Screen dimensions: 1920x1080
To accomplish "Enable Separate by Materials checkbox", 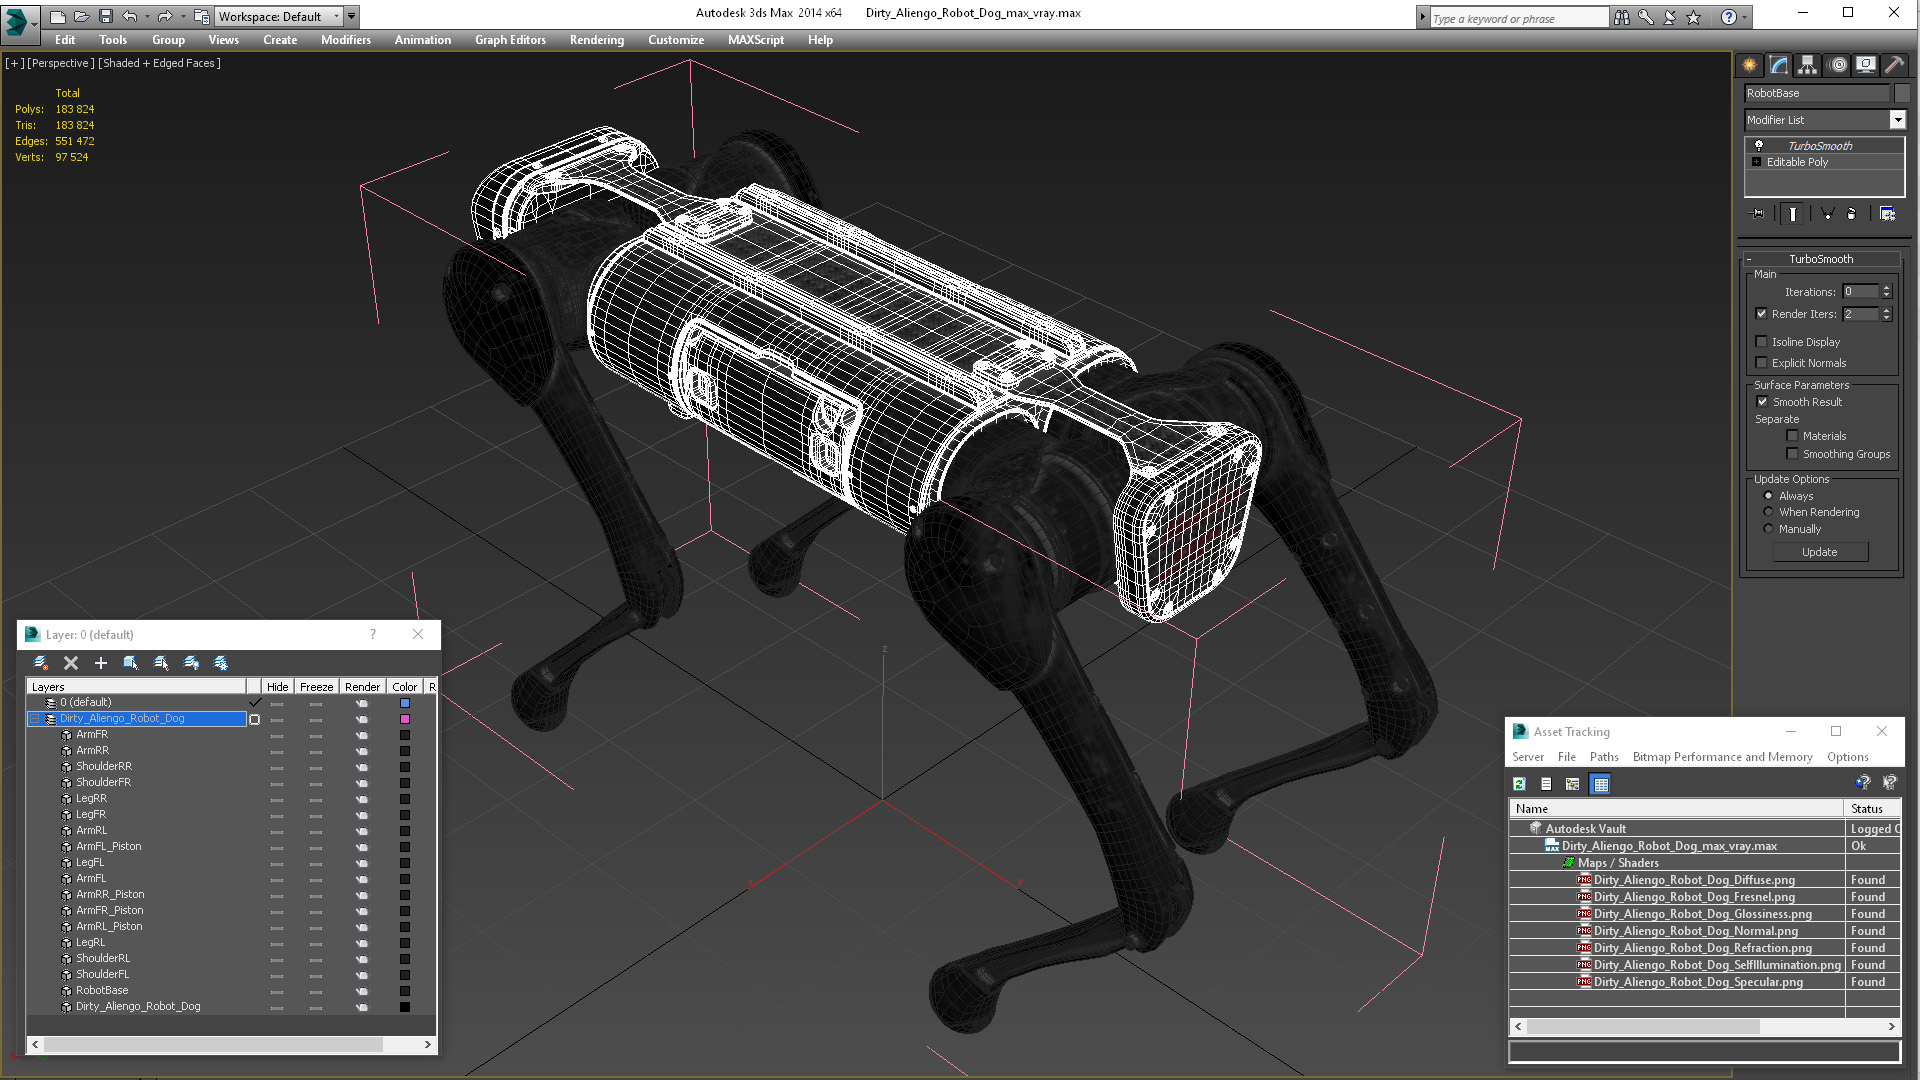I will coord(1793,436).
